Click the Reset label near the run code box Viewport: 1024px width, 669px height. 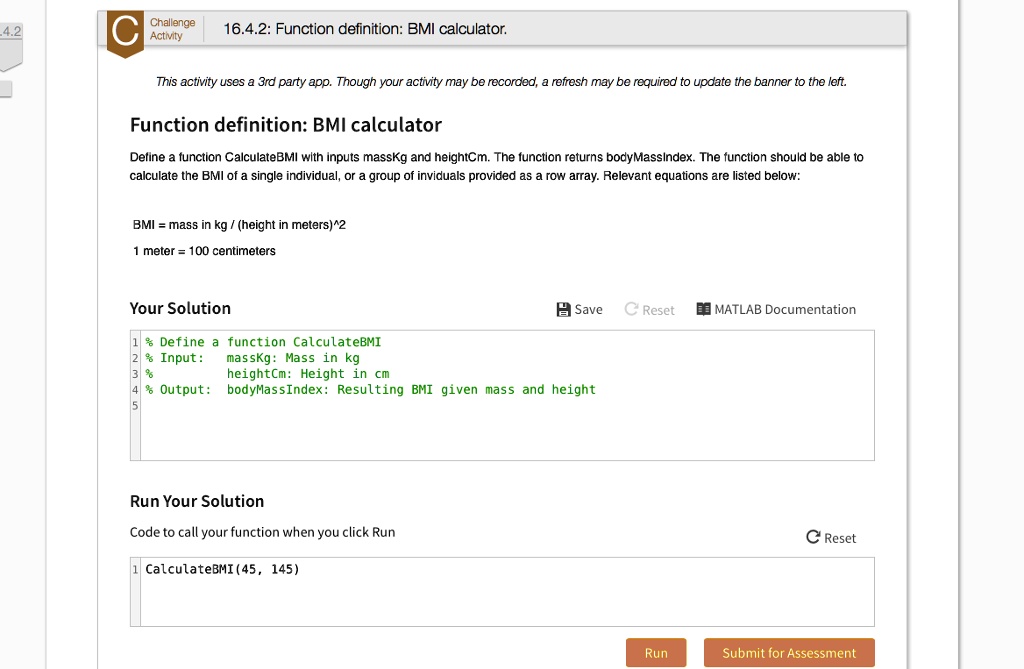[838, 537]
